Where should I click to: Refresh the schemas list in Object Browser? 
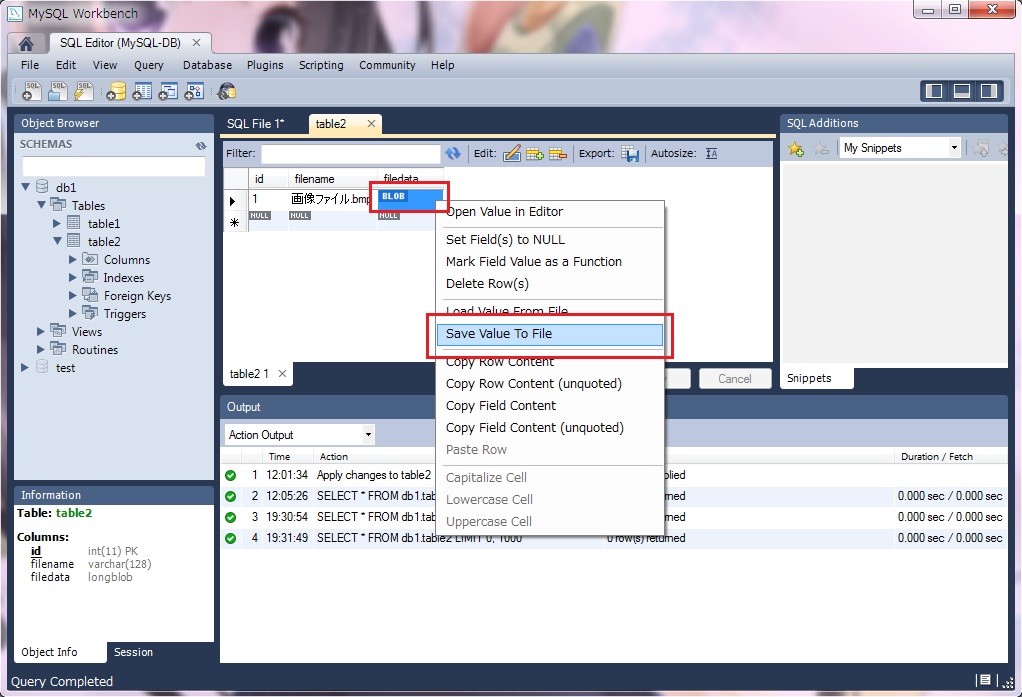[201, 145]
